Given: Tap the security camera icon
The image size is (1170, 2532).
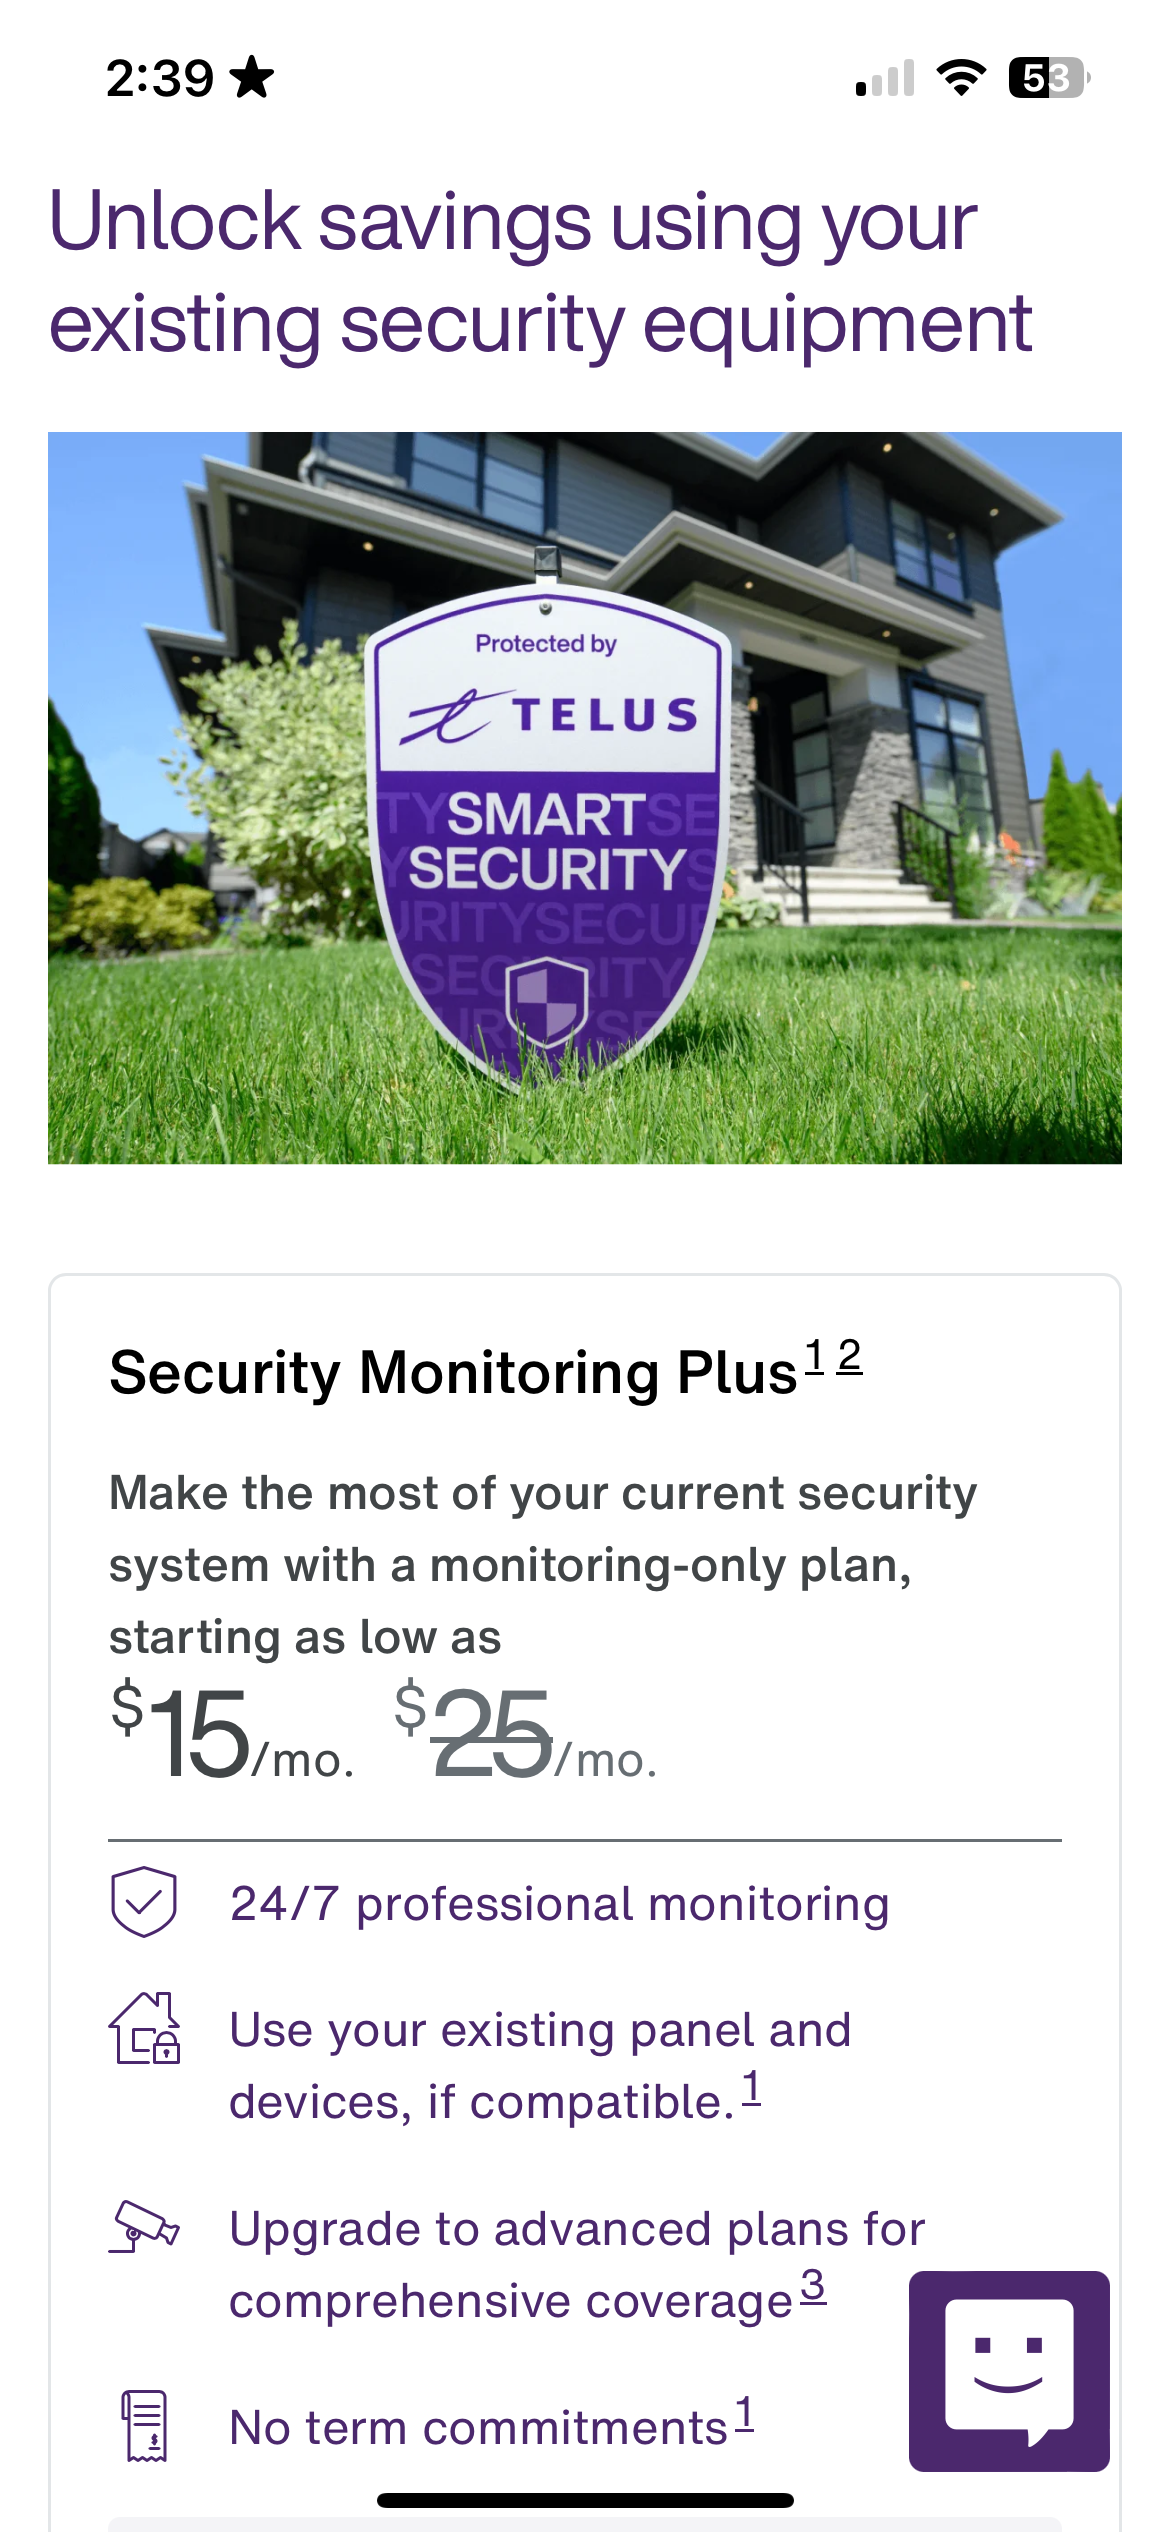Looking at the screenshot, I should pyautogui.click(x=144, y=2226).
